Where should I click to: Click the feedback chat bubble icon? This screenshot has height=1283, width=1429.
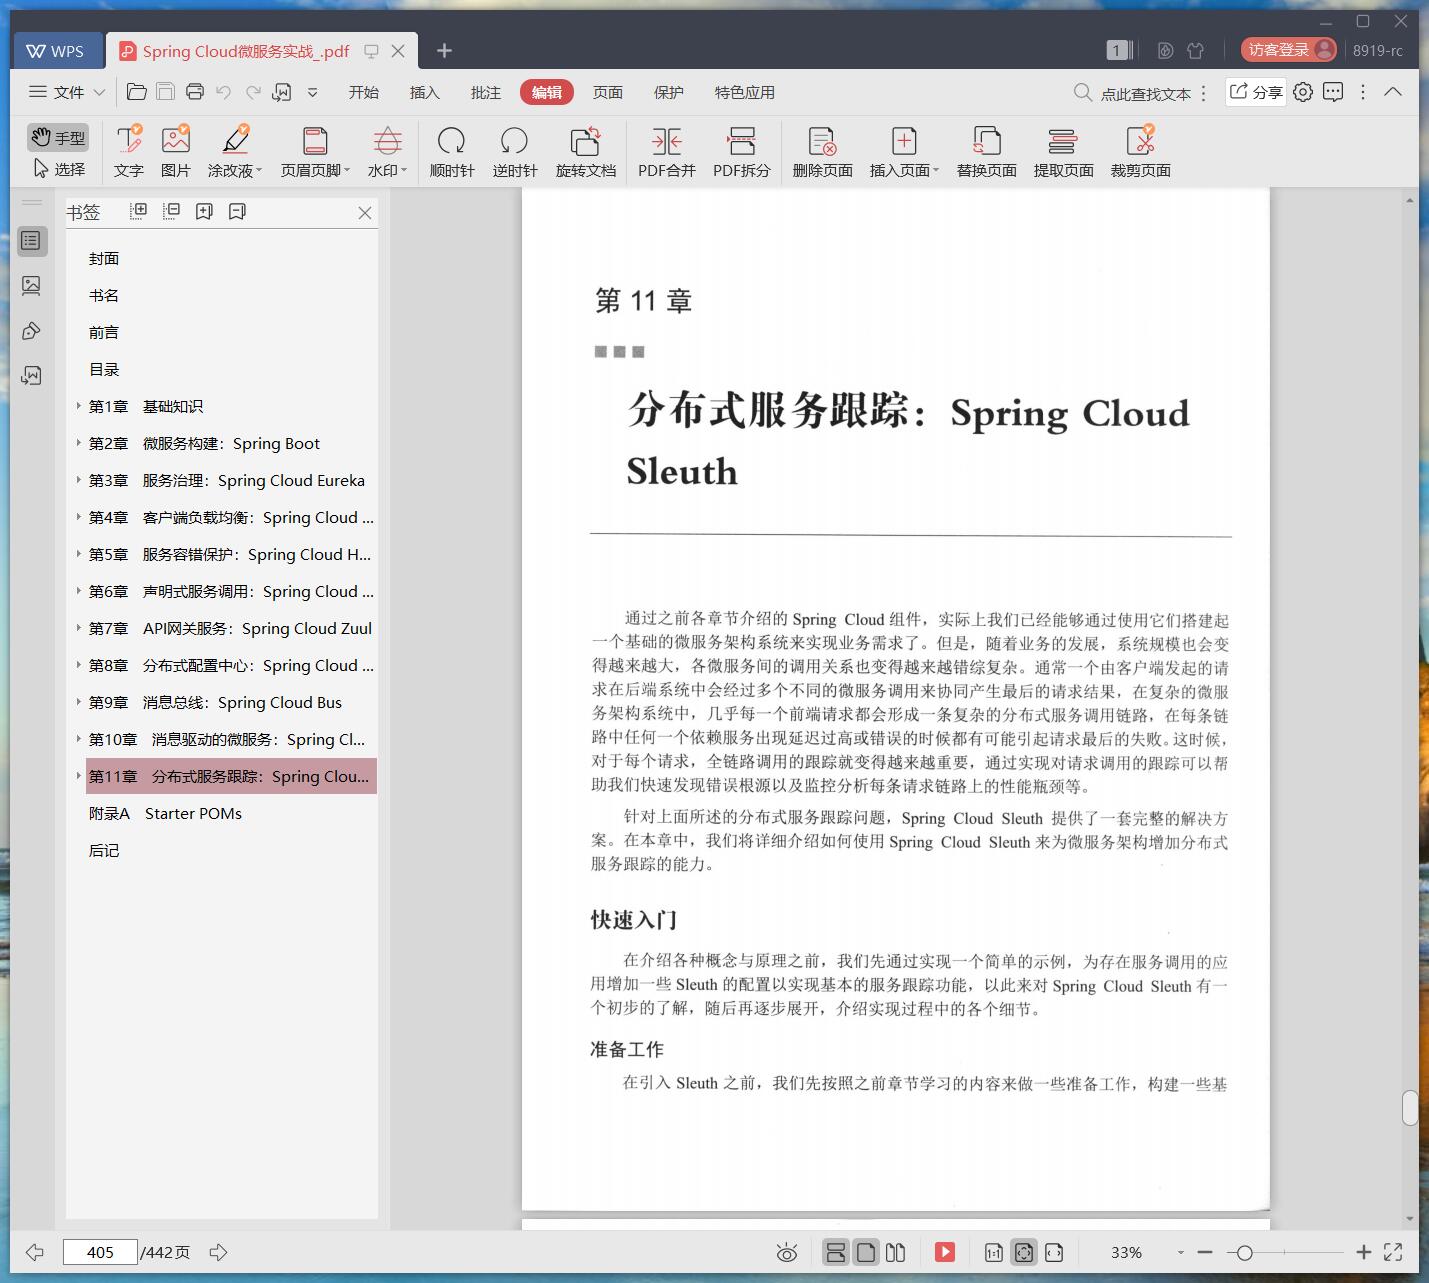(x=1333, y=92)
